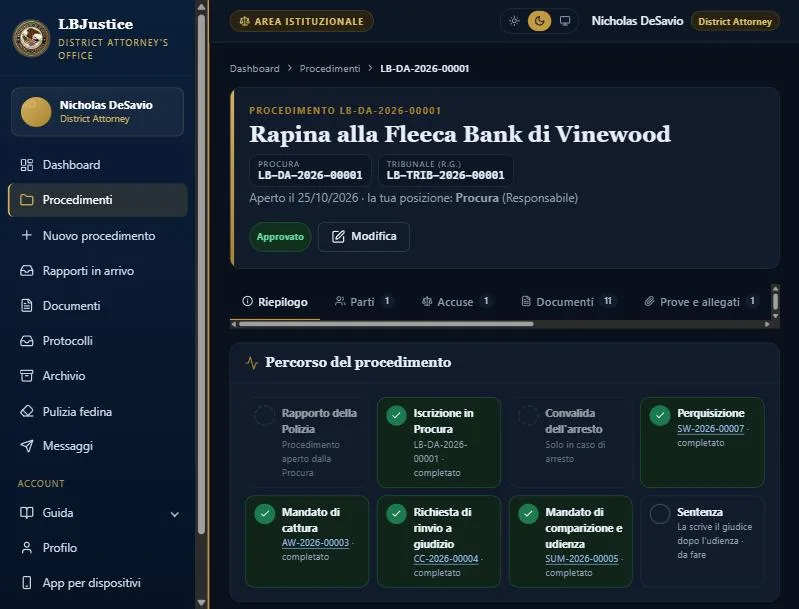Go to Dashboard breadcrumb
799x609 pixels.
pyautogui.click(x=254, y=68)
